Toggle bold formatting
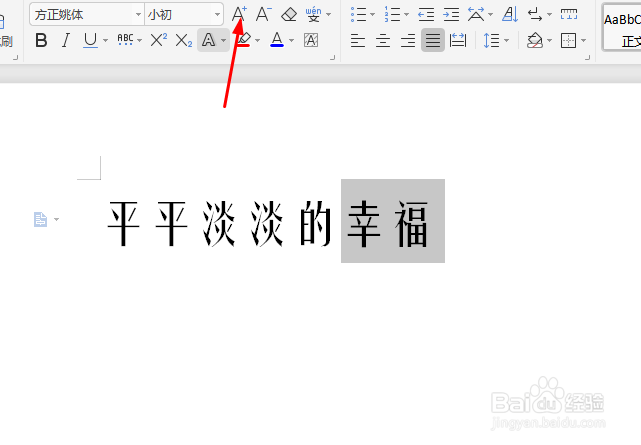 [41, 40]
